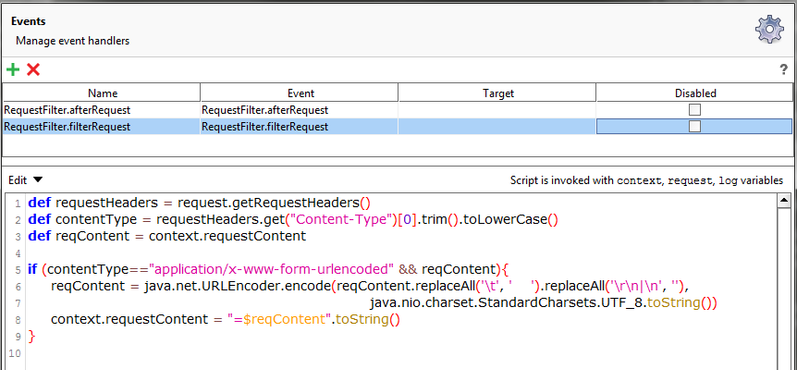Click closing brace on line 9
The height and width of the screenshot is (370, 797).
pyautogui.click(x=32, y=336)
